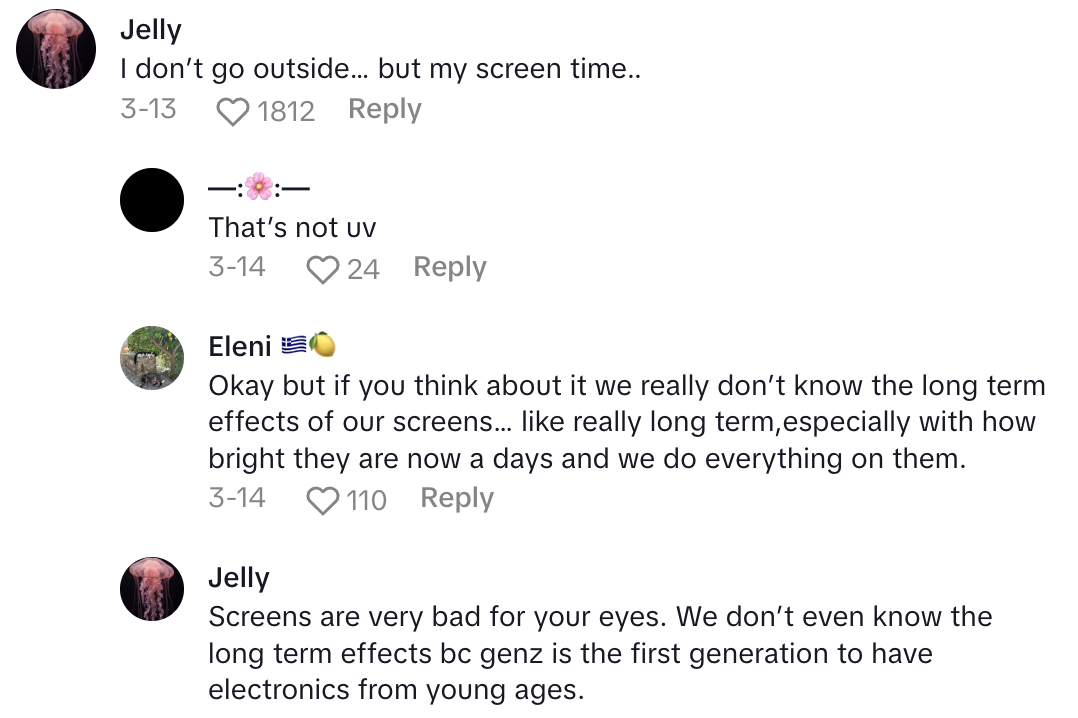The width and height of the screenshot is (1078, 718).
Task: Select the "I don't go outside" comment text
Action: point(378,71)
